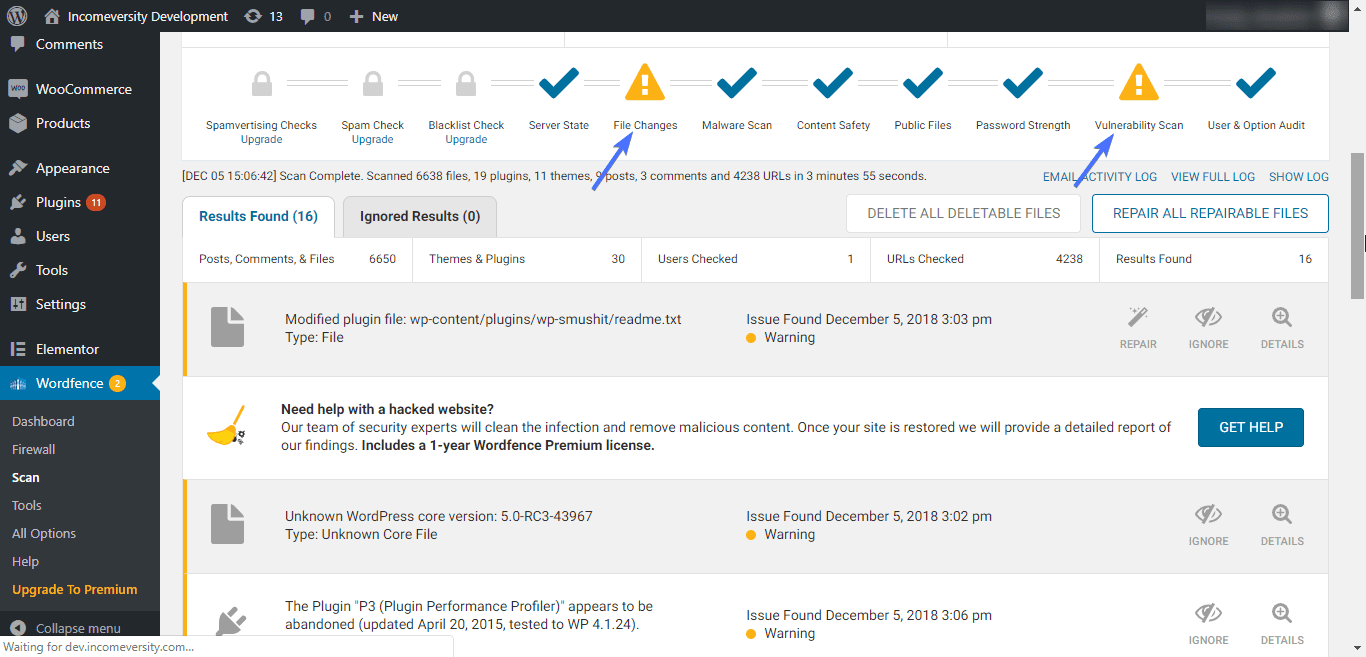Click Delete All Deletable Files button
Viewport: 1366px width, 657px height.
click(964, 213)
